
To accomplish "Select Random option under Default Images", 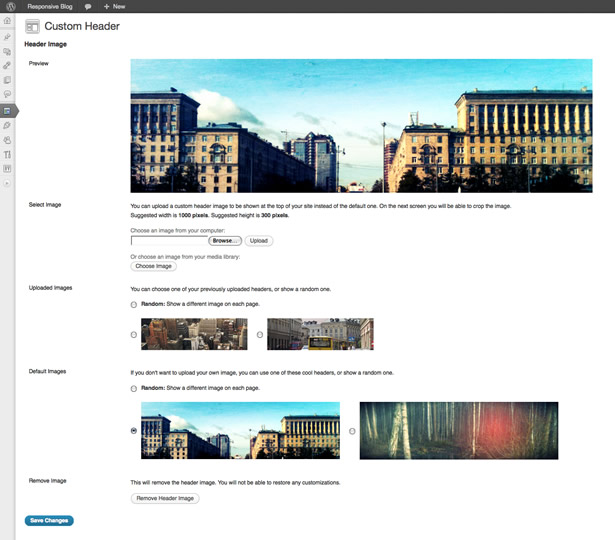I will (x=134, y=388).
